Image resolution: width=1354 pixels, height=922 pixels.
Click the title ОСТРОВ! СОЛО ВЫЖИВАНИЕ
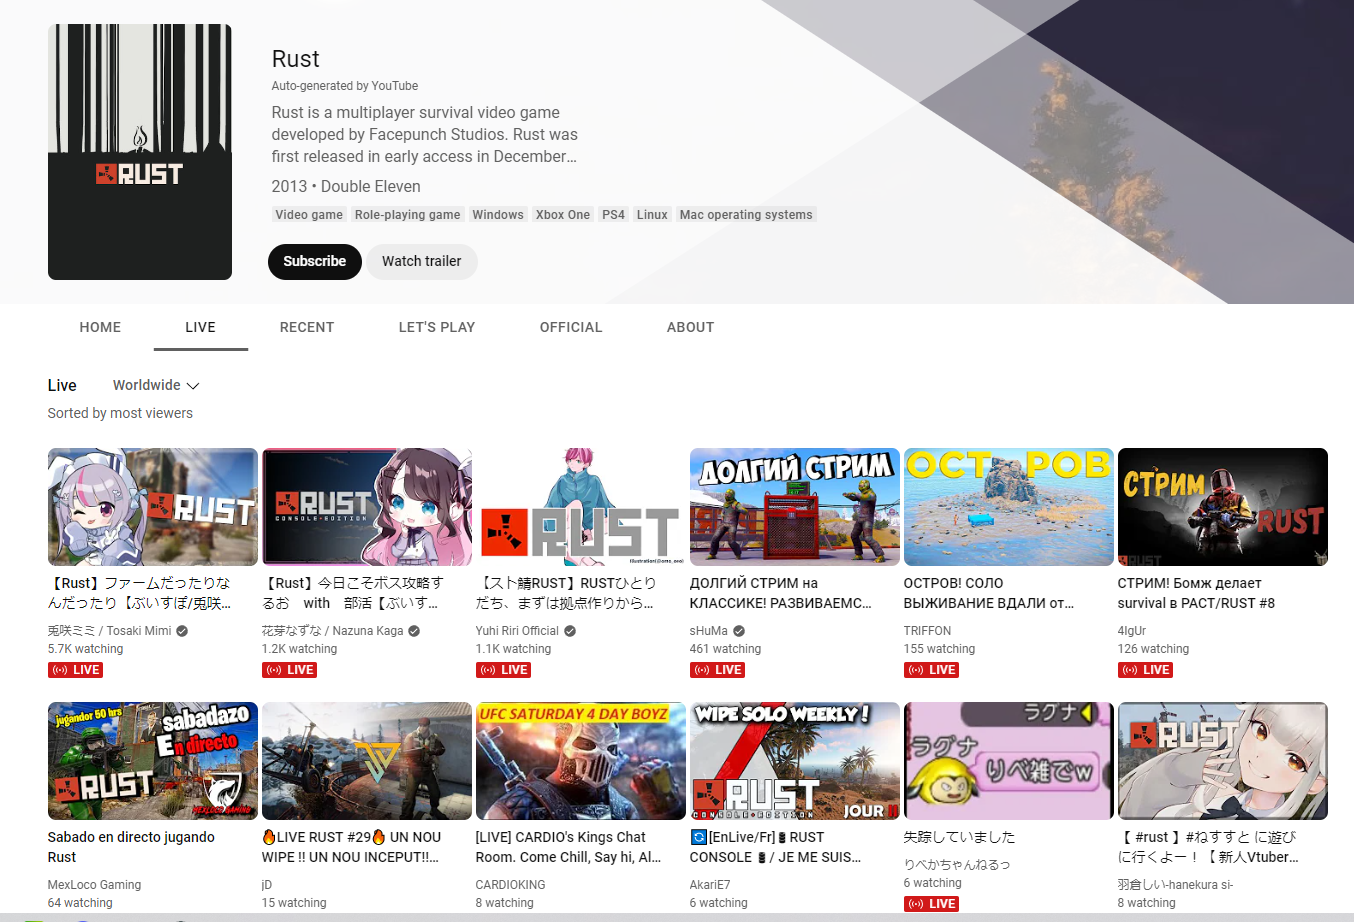click(989, 593)
